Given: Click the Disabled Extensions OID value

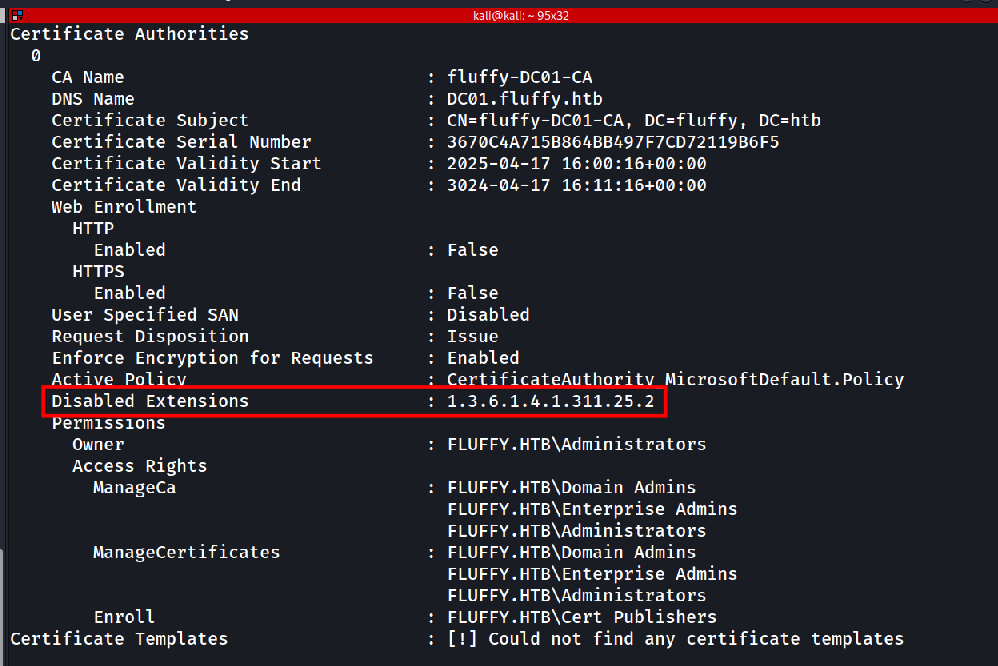Looking at the screenshot, I should pos(551,400).
